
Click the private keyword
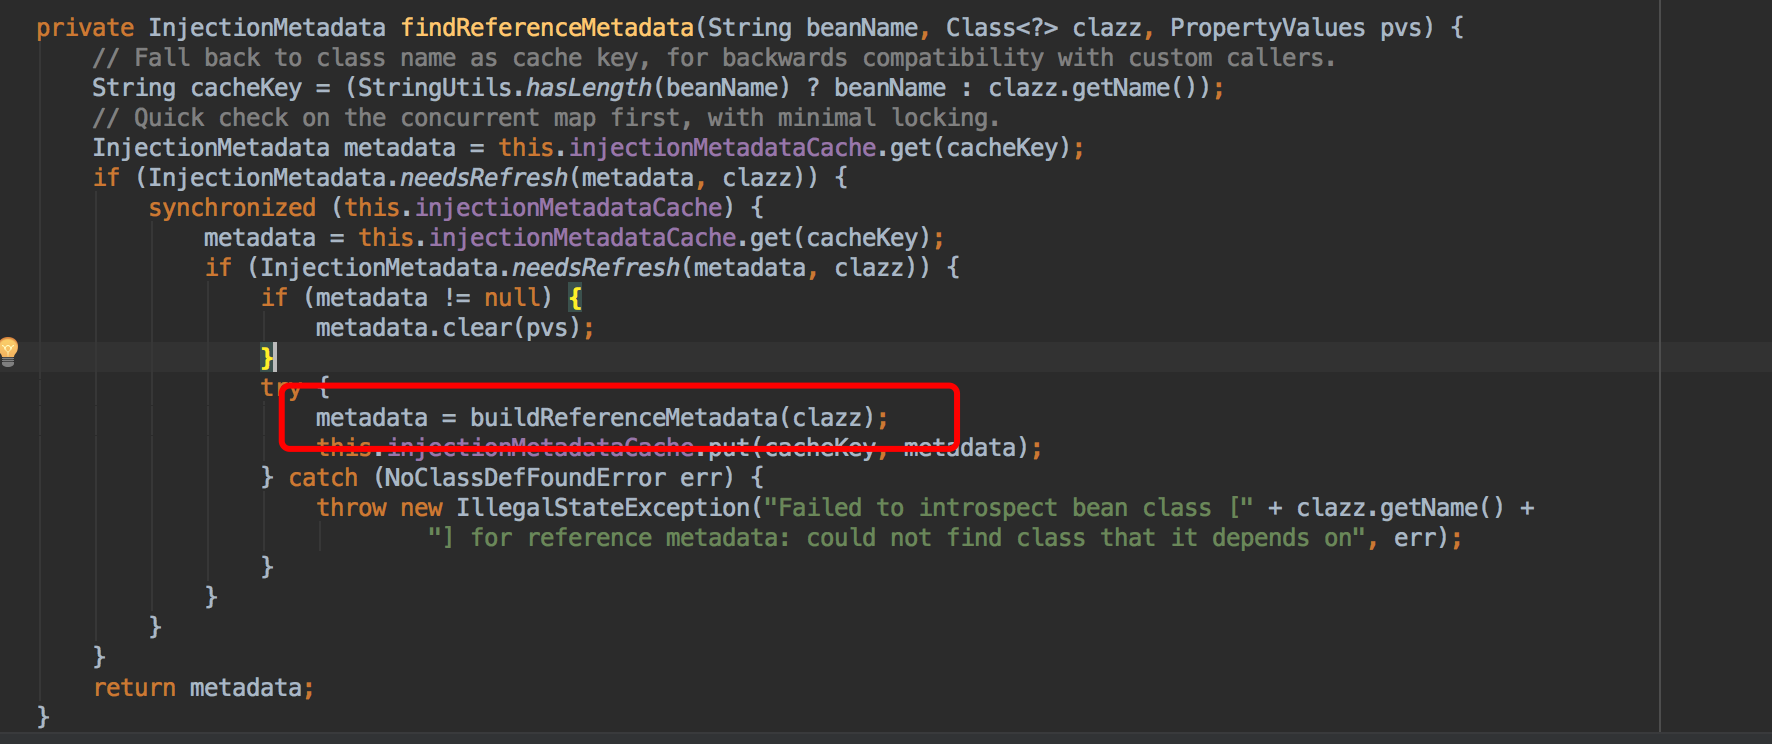click(x=85, y=28)
